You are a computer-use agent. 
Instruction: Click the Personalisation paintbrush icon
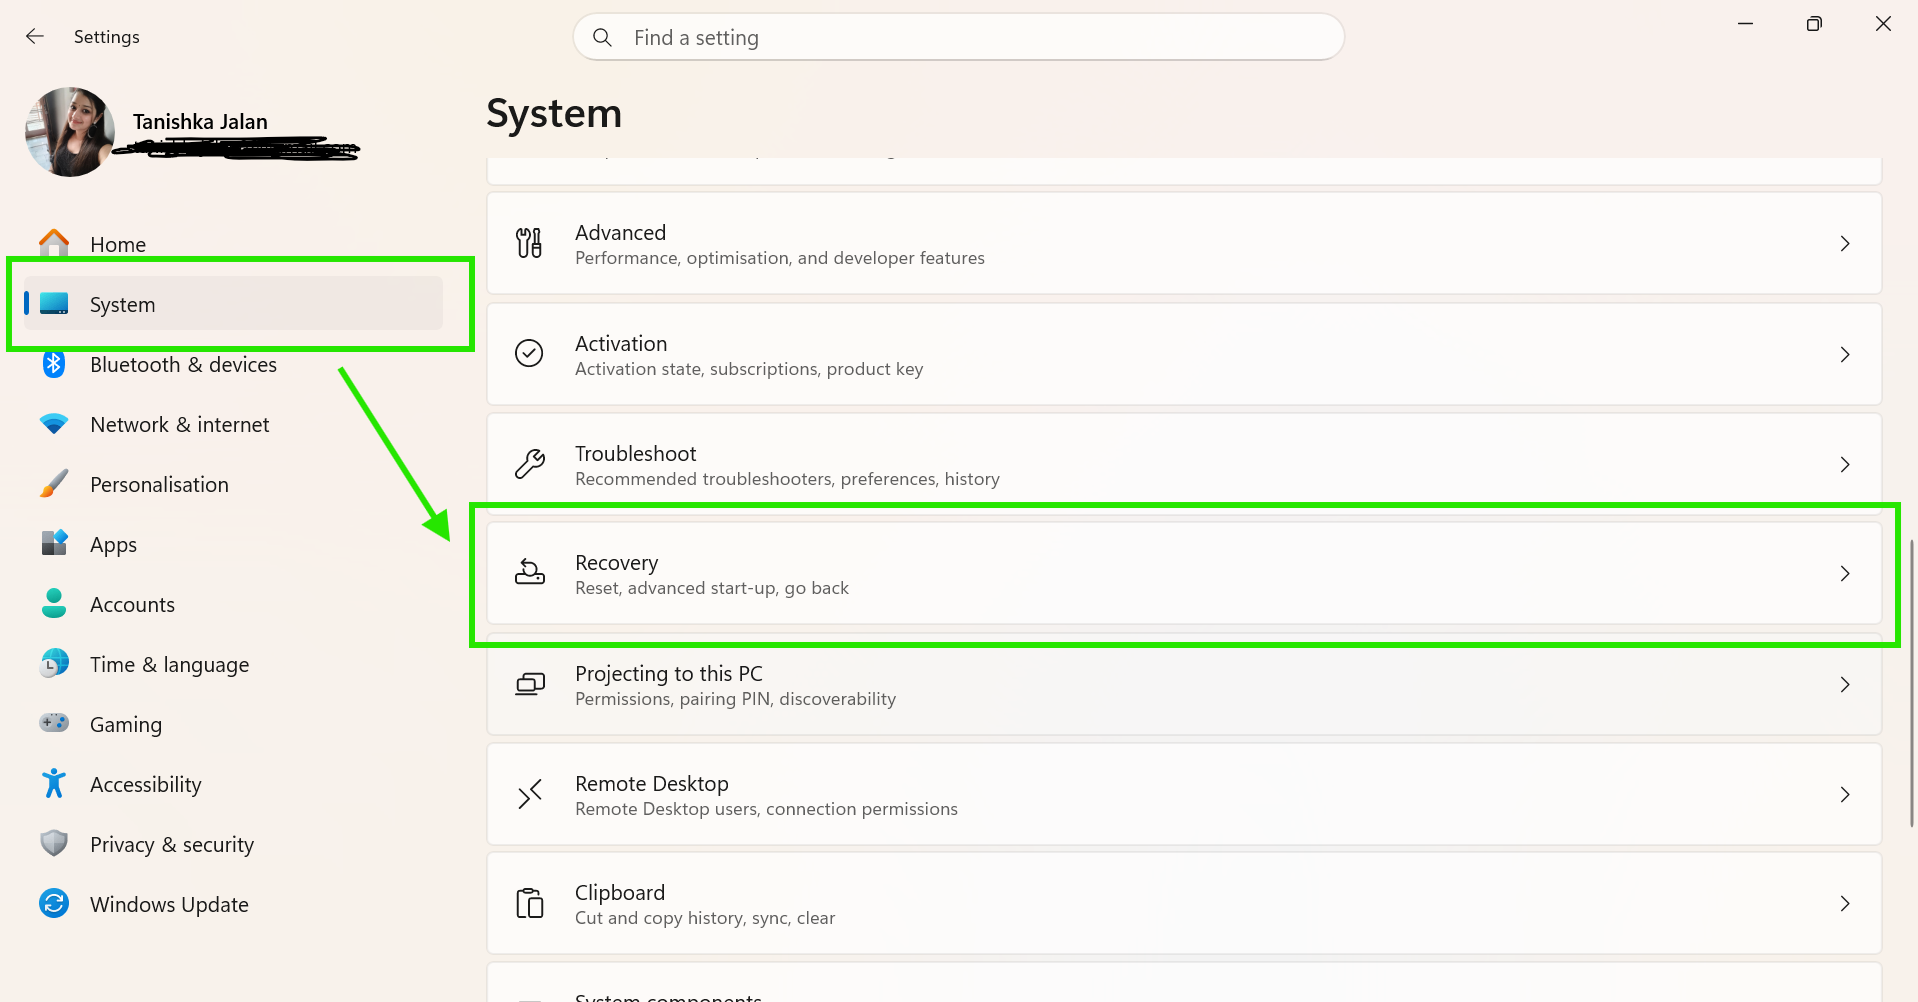tap(54, 484)
